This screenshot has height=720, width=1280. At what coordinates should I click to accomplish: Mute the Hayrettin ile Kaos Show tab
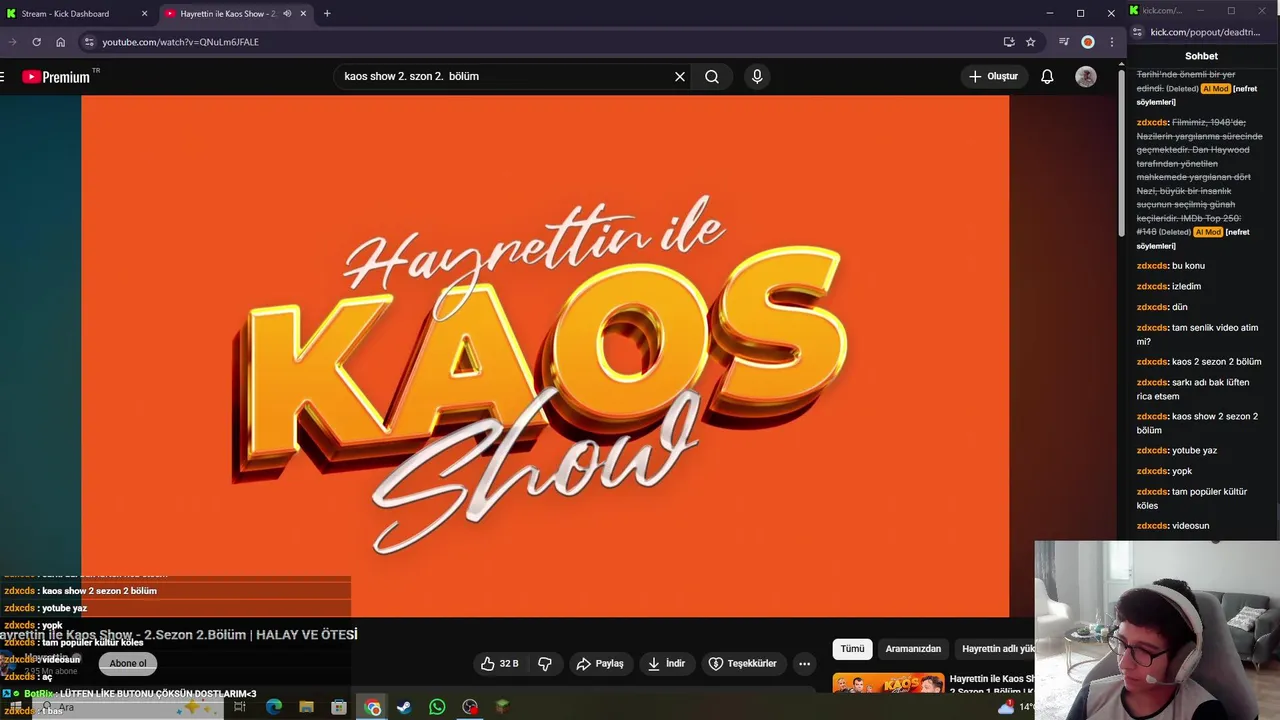[x=287, y=13]
